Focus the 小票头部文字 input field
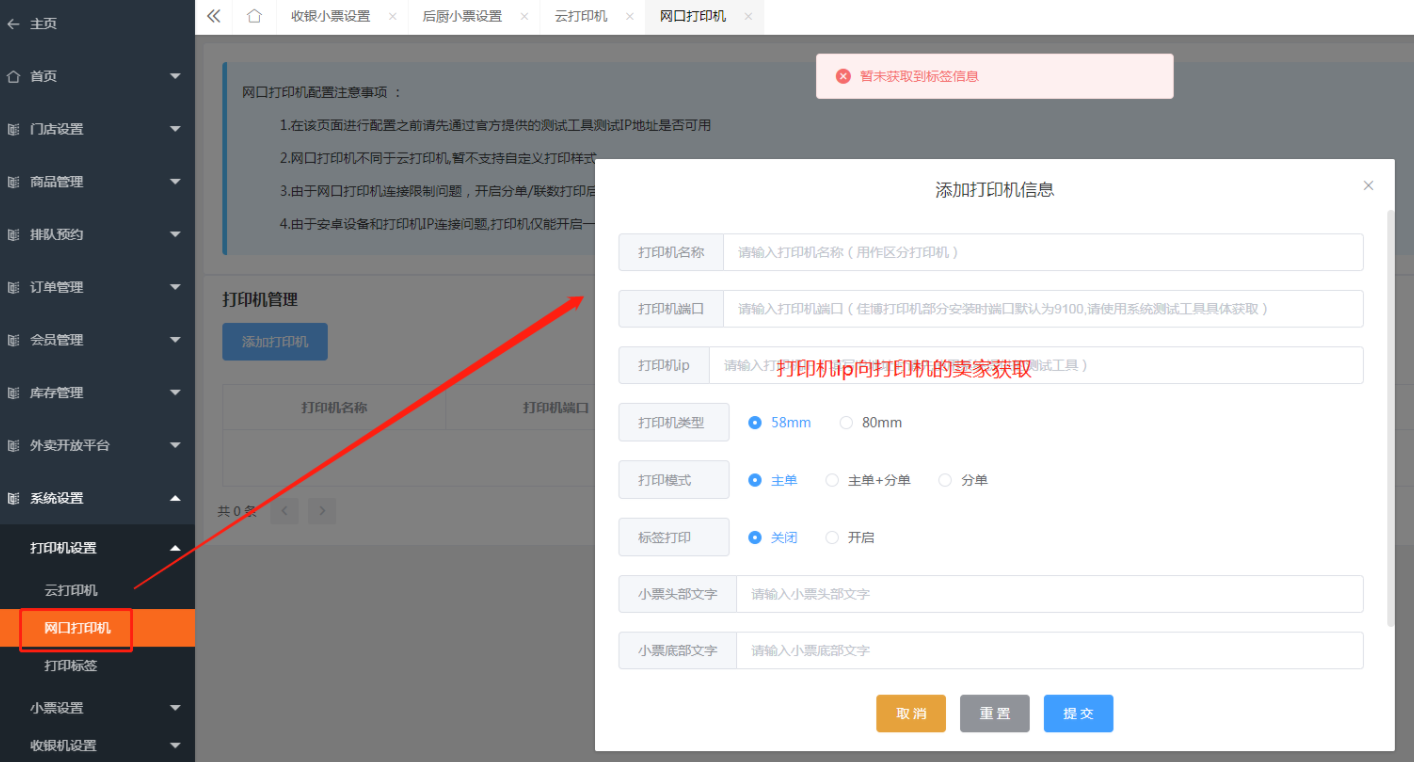The width and height of the screenshot is (1414, 762). pos(1050,594)
